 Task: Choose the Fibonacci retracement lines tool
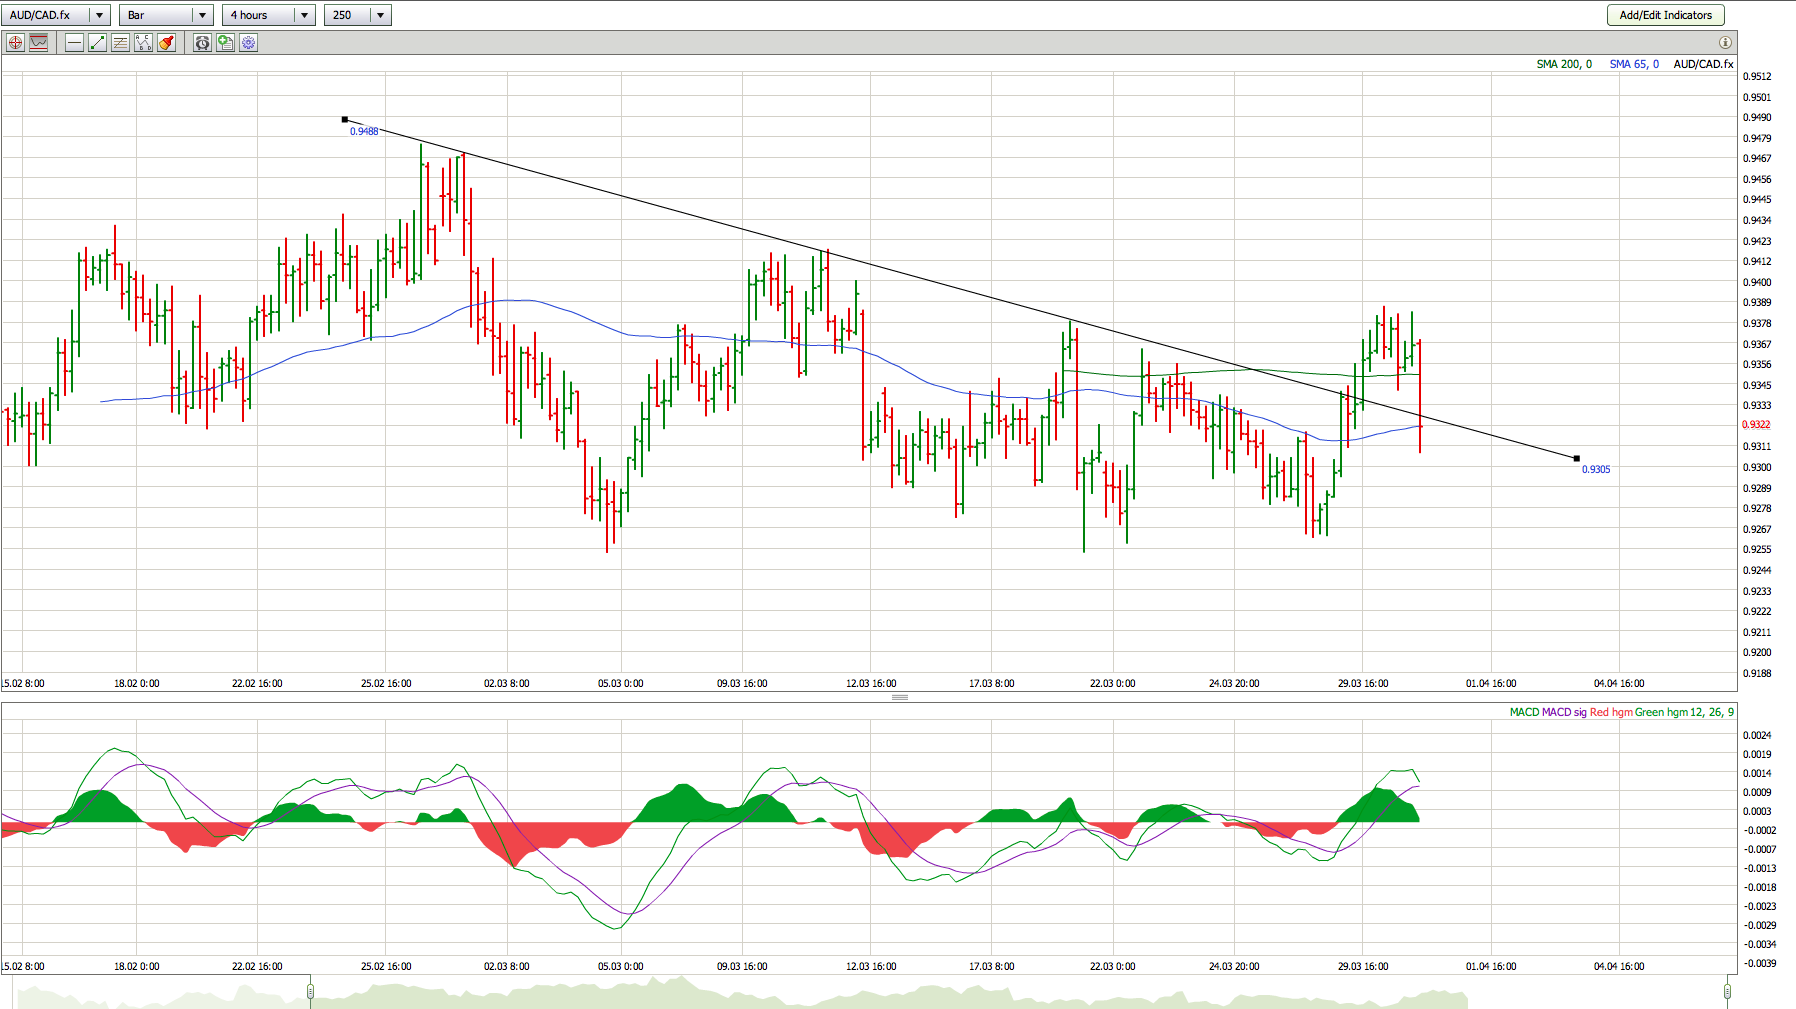coord(120,43)
